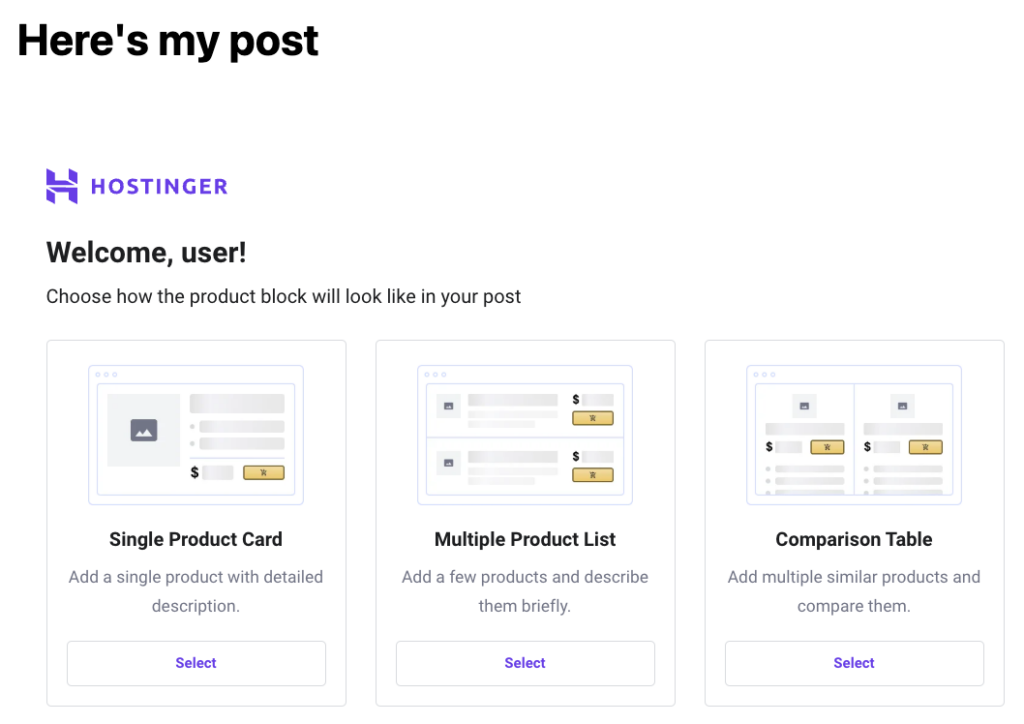Click the bottom image icon in Multiple Product List

(x=448, y=462)
